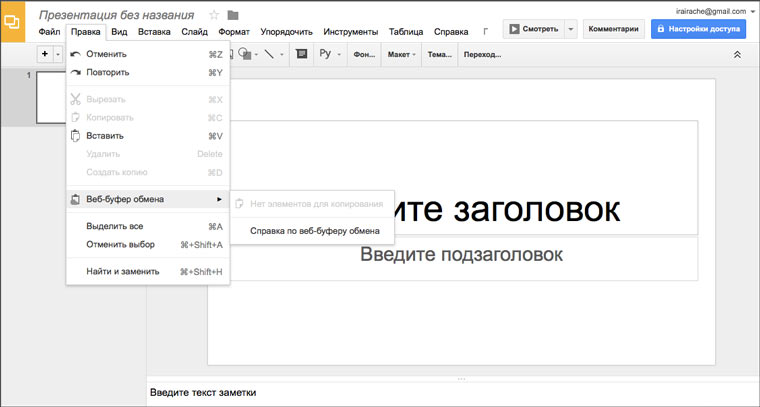Click the add new slide plus button
The height and width of the screenshot is (407, 760).
[x=44, y=54]
